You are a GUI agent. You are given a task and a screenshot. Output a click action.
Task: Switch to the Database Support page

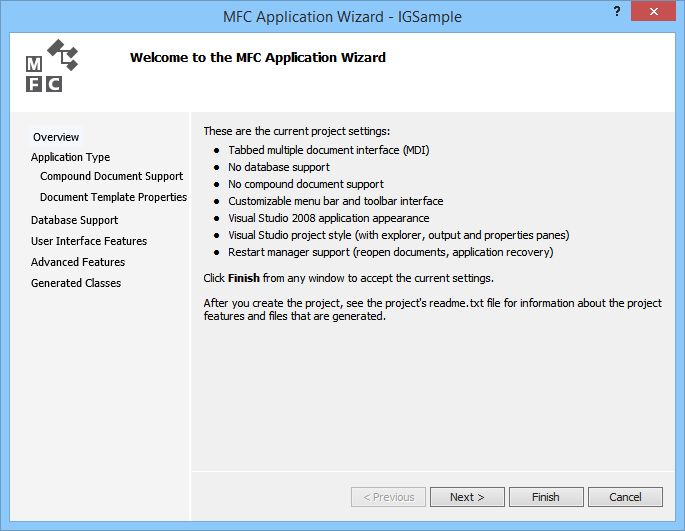[74, 220]
